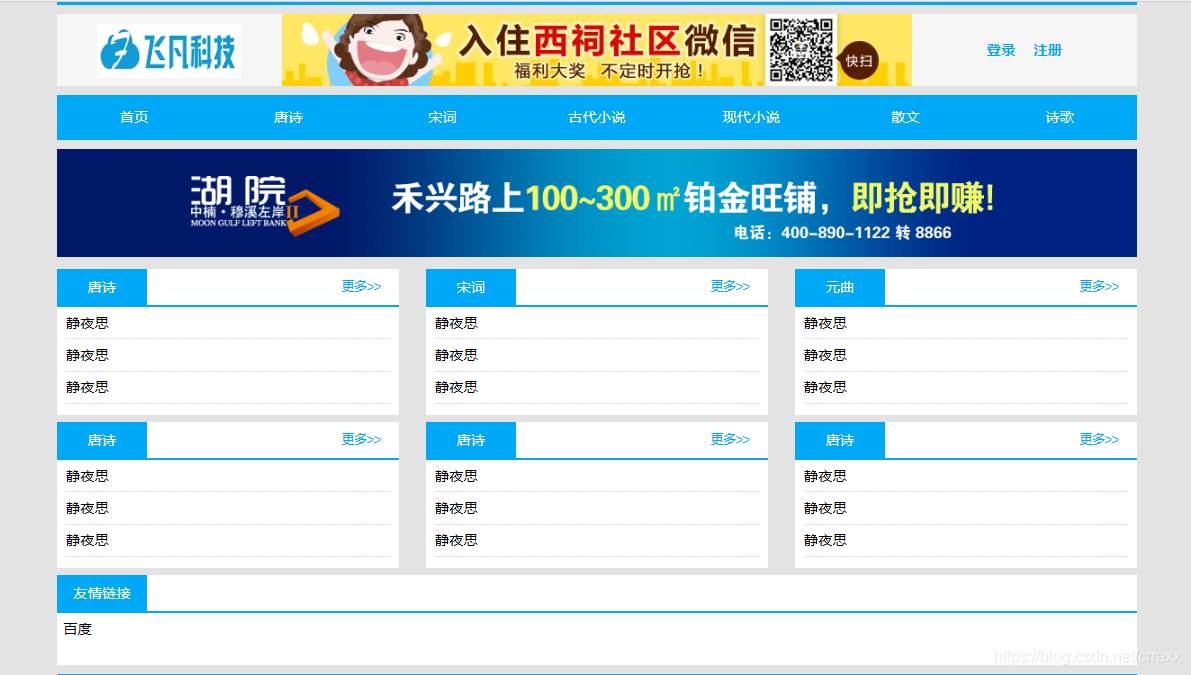Click the QR code in the top banner
The width and height of the screenshot is (1191, 675).
801,50
